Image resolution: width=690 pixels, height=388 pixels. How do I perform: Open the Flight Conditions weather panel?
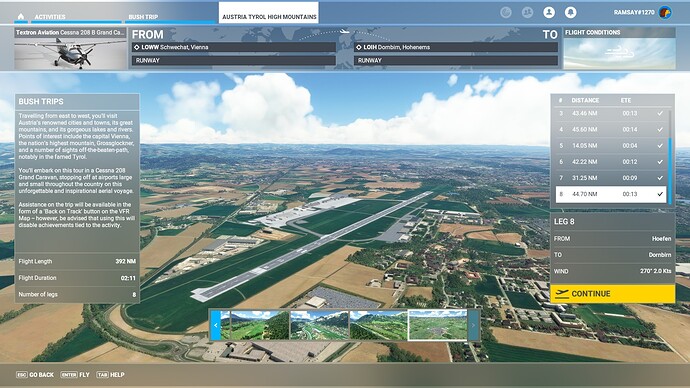(620, 48)
